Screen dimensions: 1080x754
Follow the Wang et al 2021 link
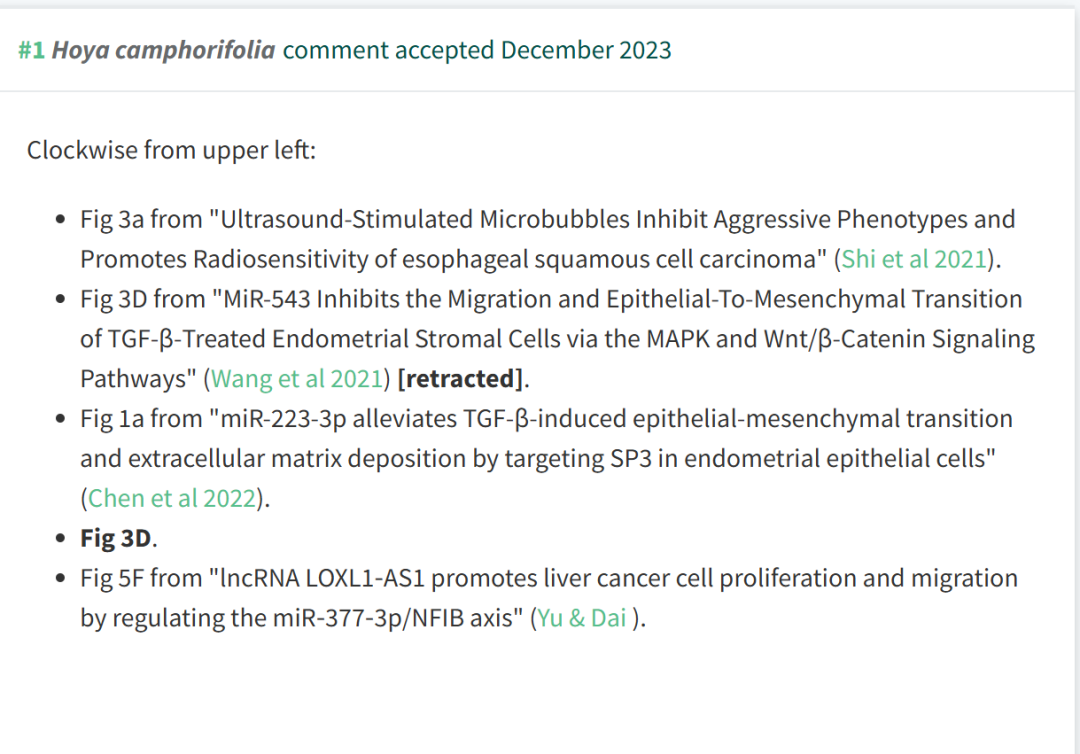pyautogui.click(x=296, y=379)
